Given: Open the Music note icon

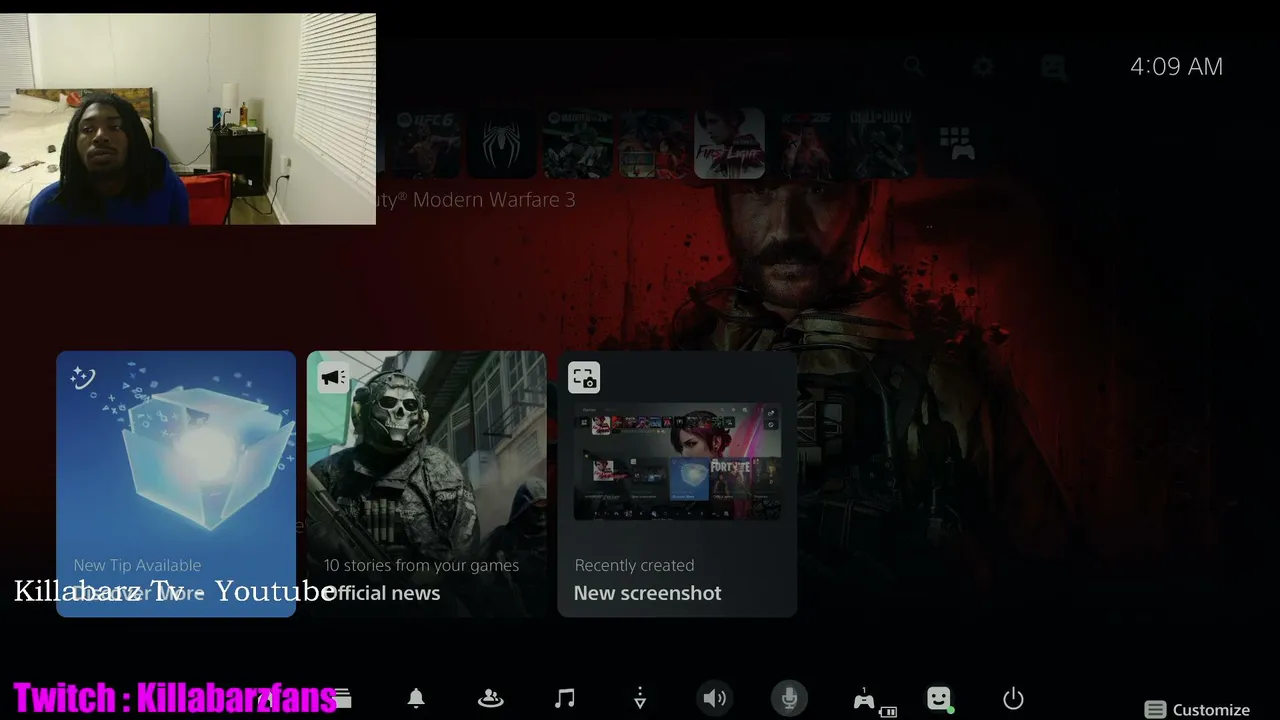Looking at the screenshot, I should pyautogui.click(x=565, y=698).
